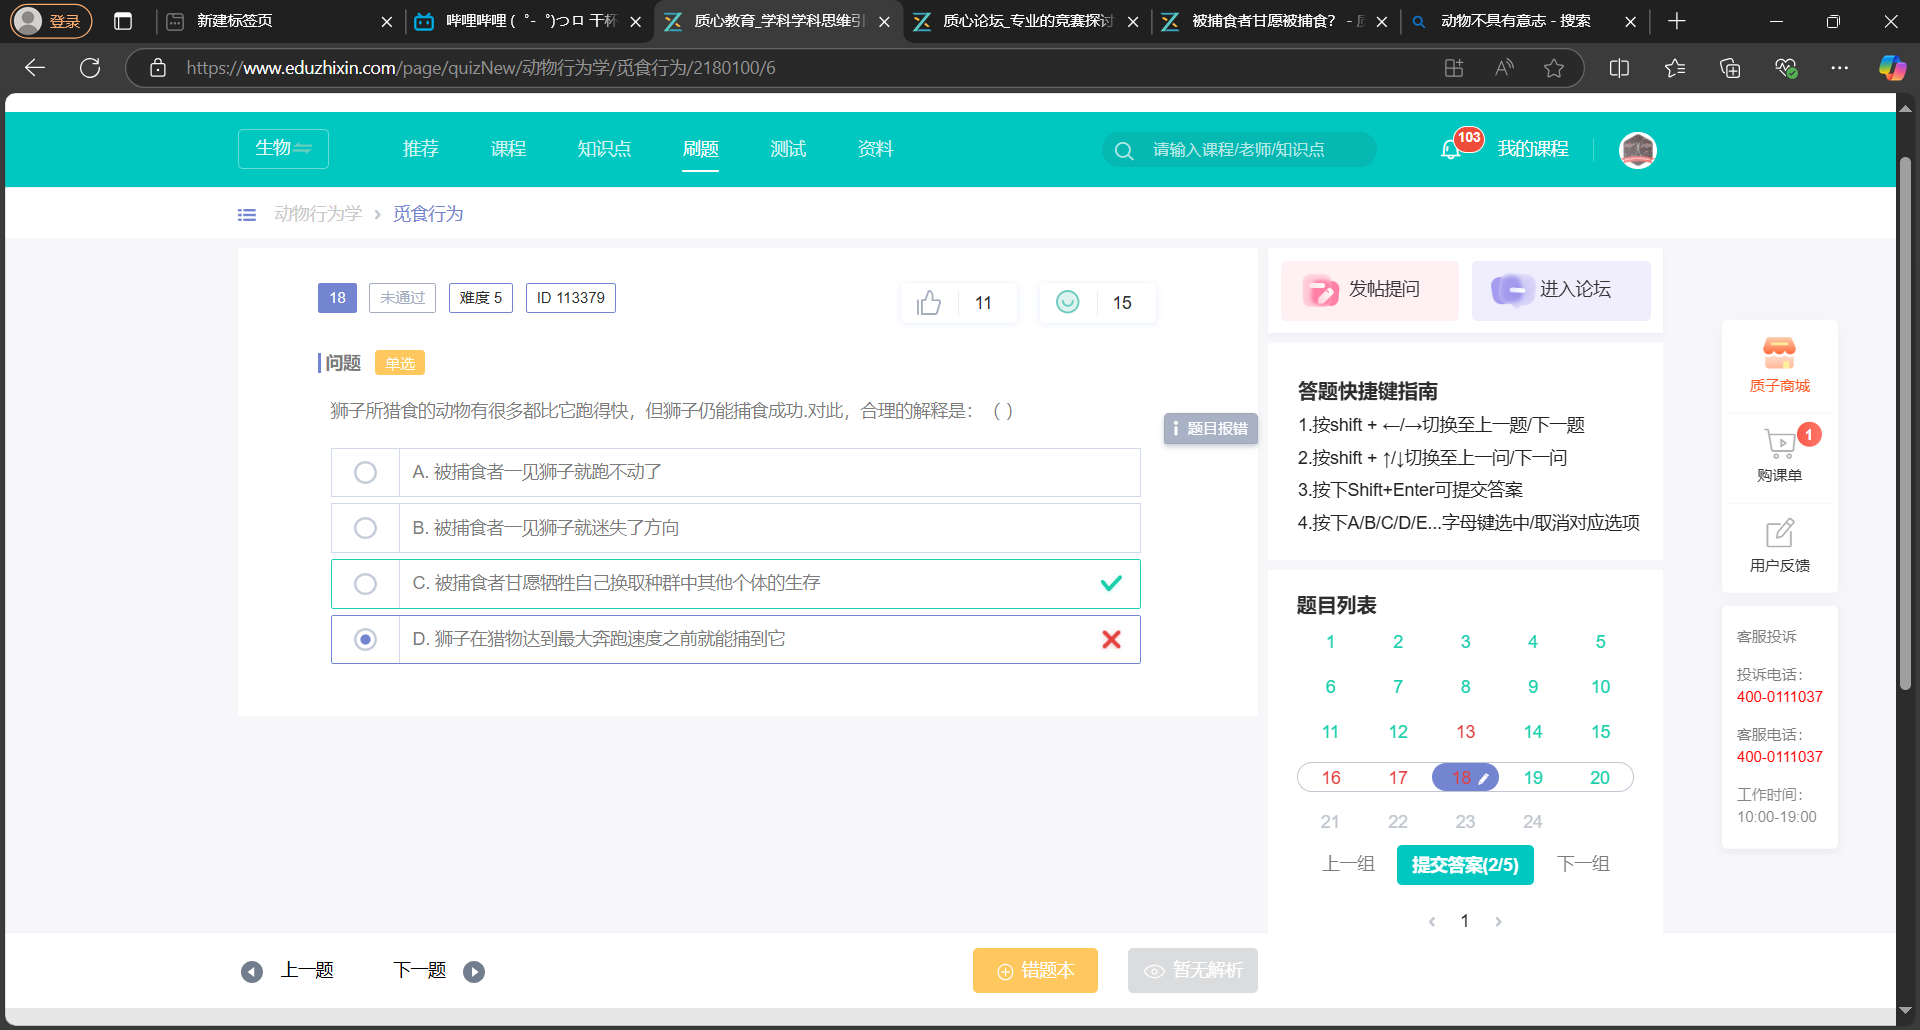This screenshot has height=1030, width=1920.
Task: Click the 题目报错 button
Action: tap(1210, 429)
